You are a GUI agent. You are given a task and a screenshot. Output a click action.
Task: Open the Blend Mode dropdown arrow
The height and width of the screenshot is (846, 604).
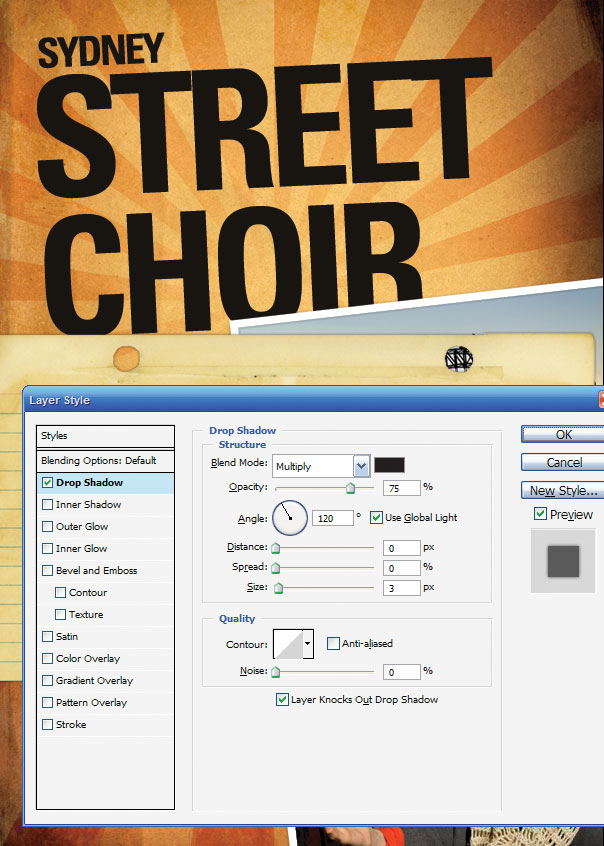[362, 466]
